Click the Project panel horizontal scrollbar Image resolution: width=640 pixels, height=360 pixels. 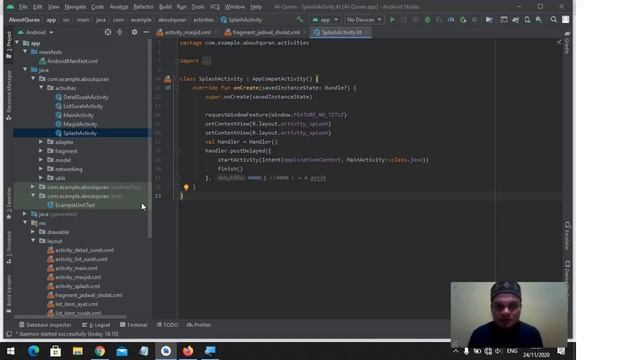coord(70,317)
